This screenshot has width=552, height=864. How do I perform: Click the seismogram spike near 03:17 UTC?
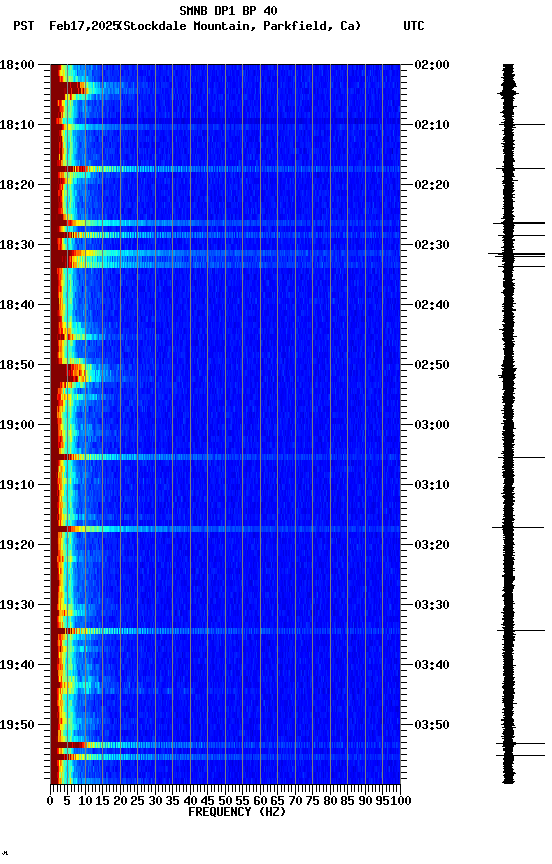point(518,528)
